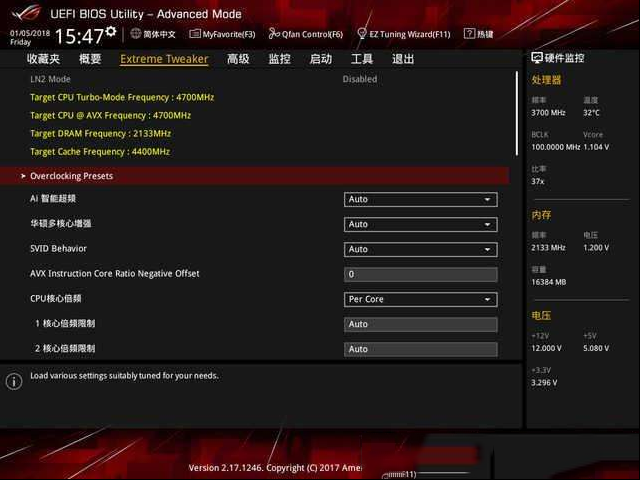Open 华硕多核心增强 dropdown
Image resolution: width=640 pixels, height=480 pixels.
click(x=421, y=224)
